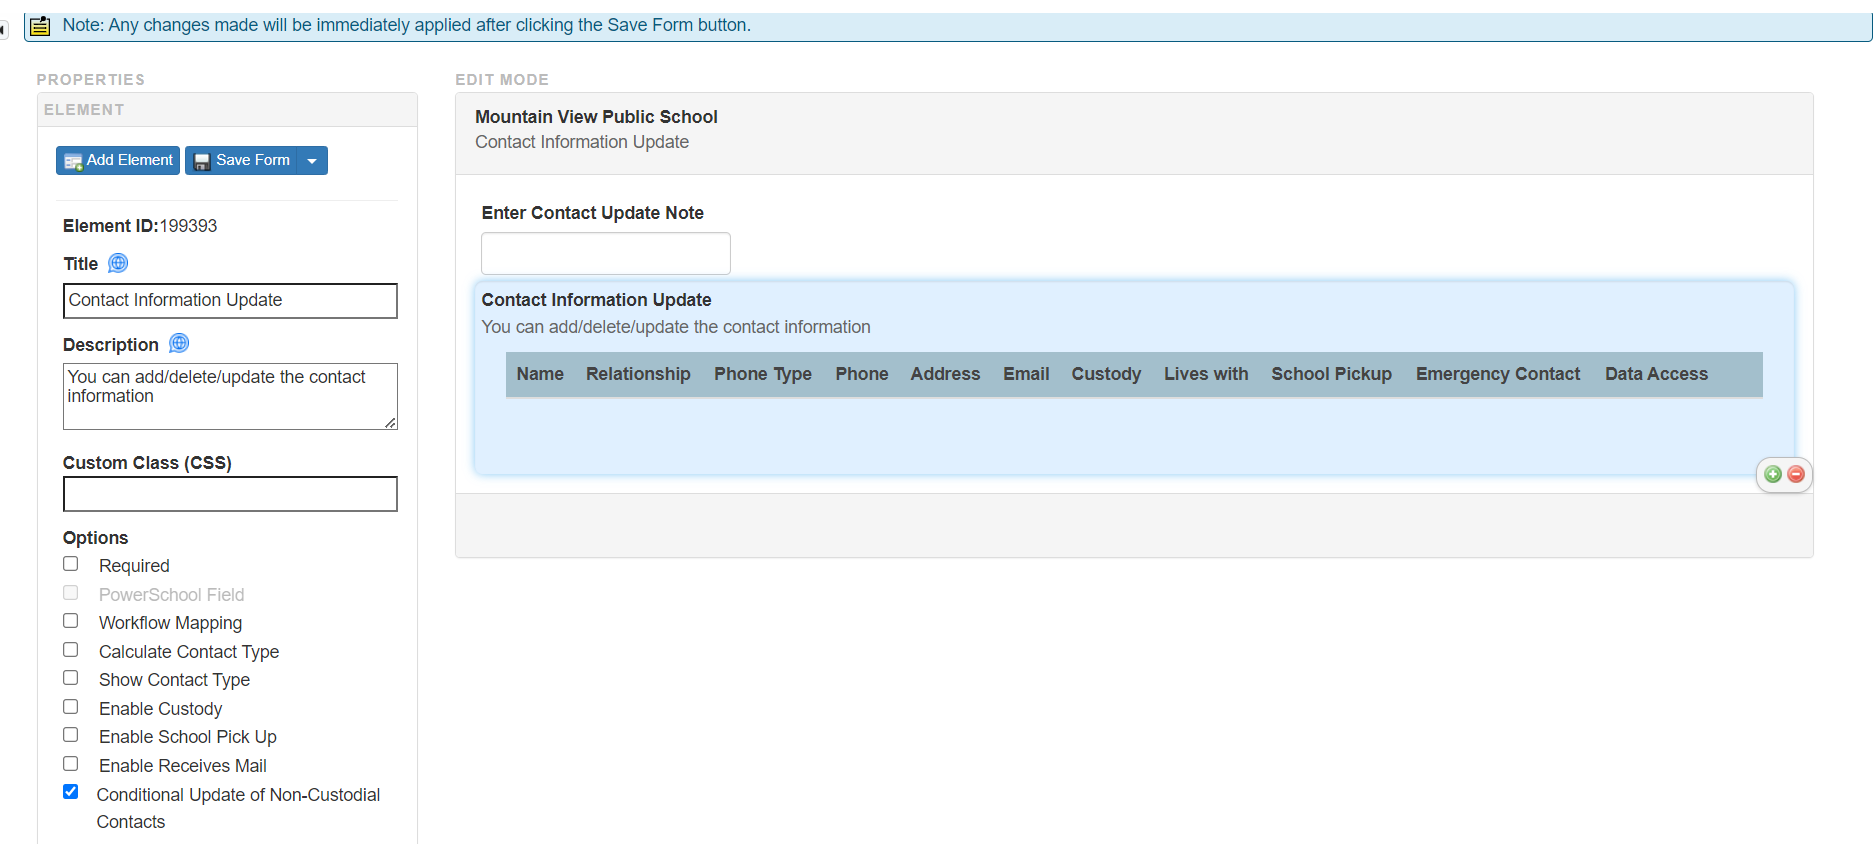Click the Add Element button
Screen dimensions: 1873x844
pos(118,160)
